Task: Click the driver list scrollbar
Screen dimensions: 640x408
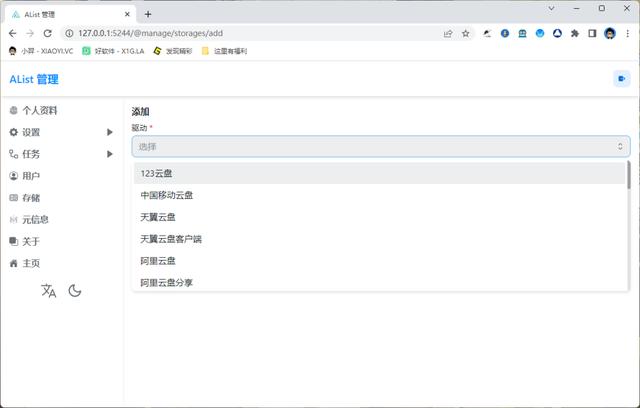Action: click(x=629, y=175)
